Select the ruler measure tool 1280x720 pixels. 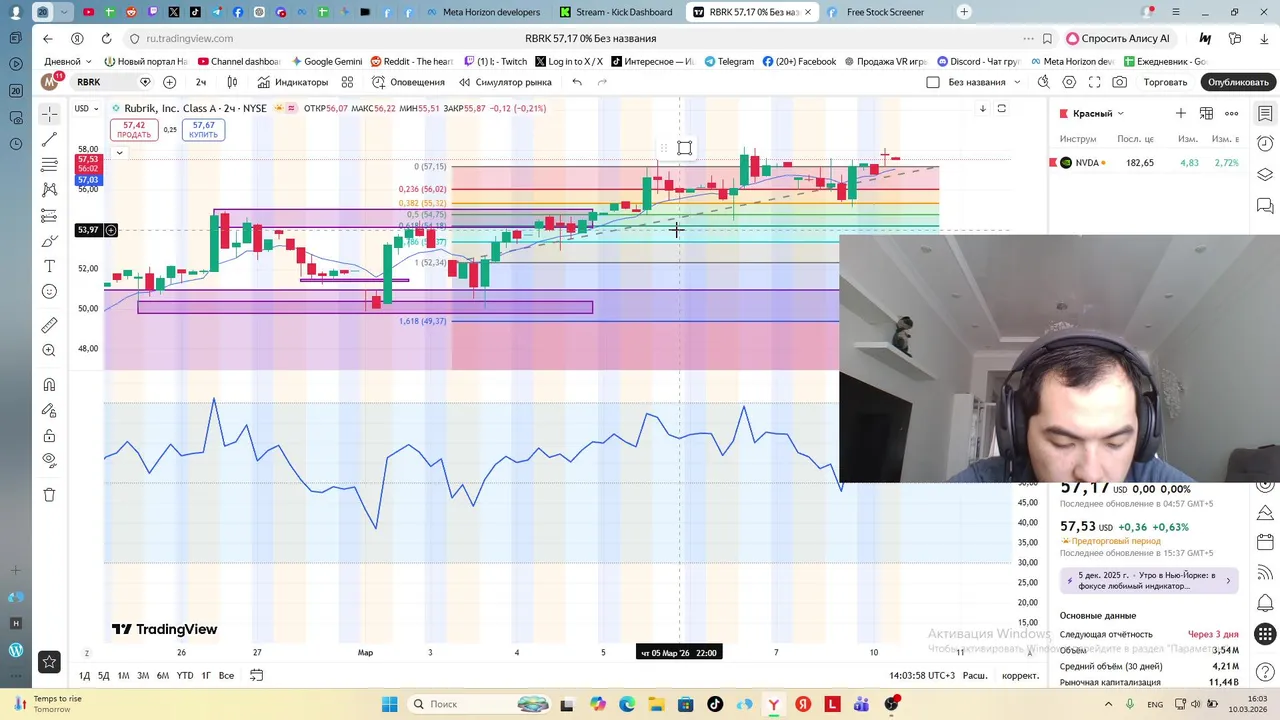(x=49, y=325)
